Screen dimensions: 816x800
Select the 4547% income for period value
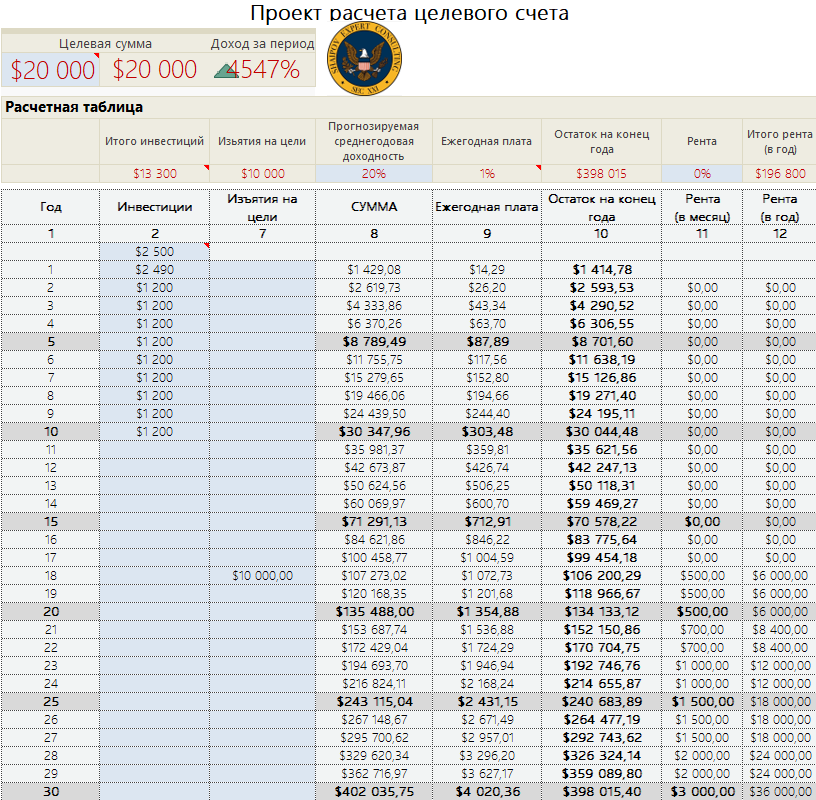(263, 69)
